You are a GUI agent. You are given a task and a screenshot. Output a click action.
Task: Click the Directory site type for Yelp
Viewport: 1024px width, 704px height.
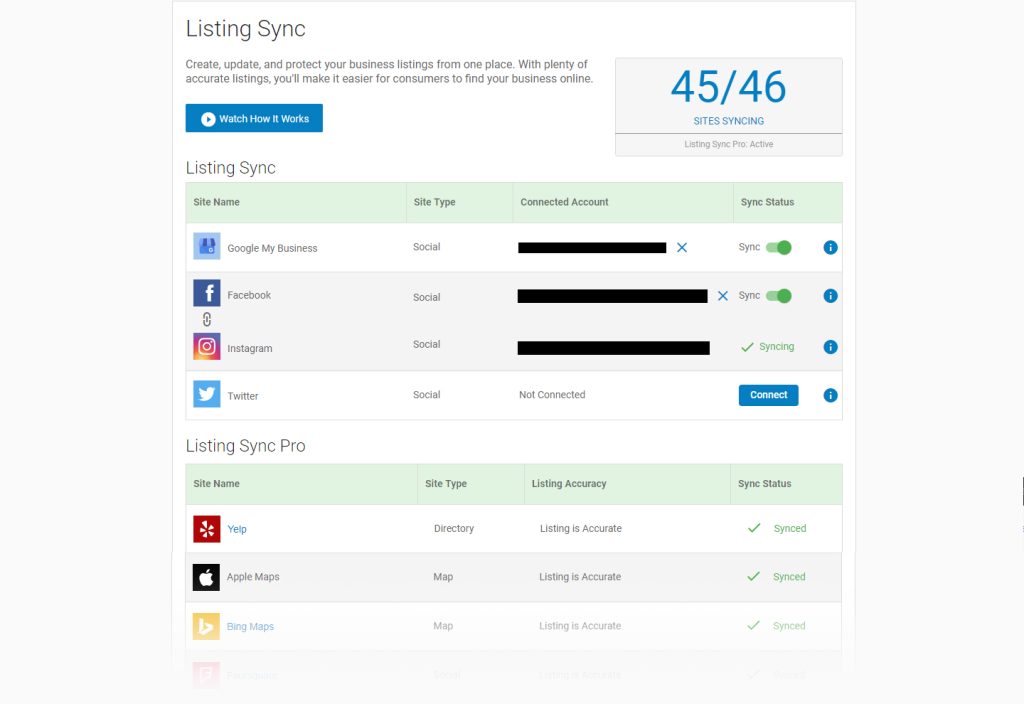[454, 528]
